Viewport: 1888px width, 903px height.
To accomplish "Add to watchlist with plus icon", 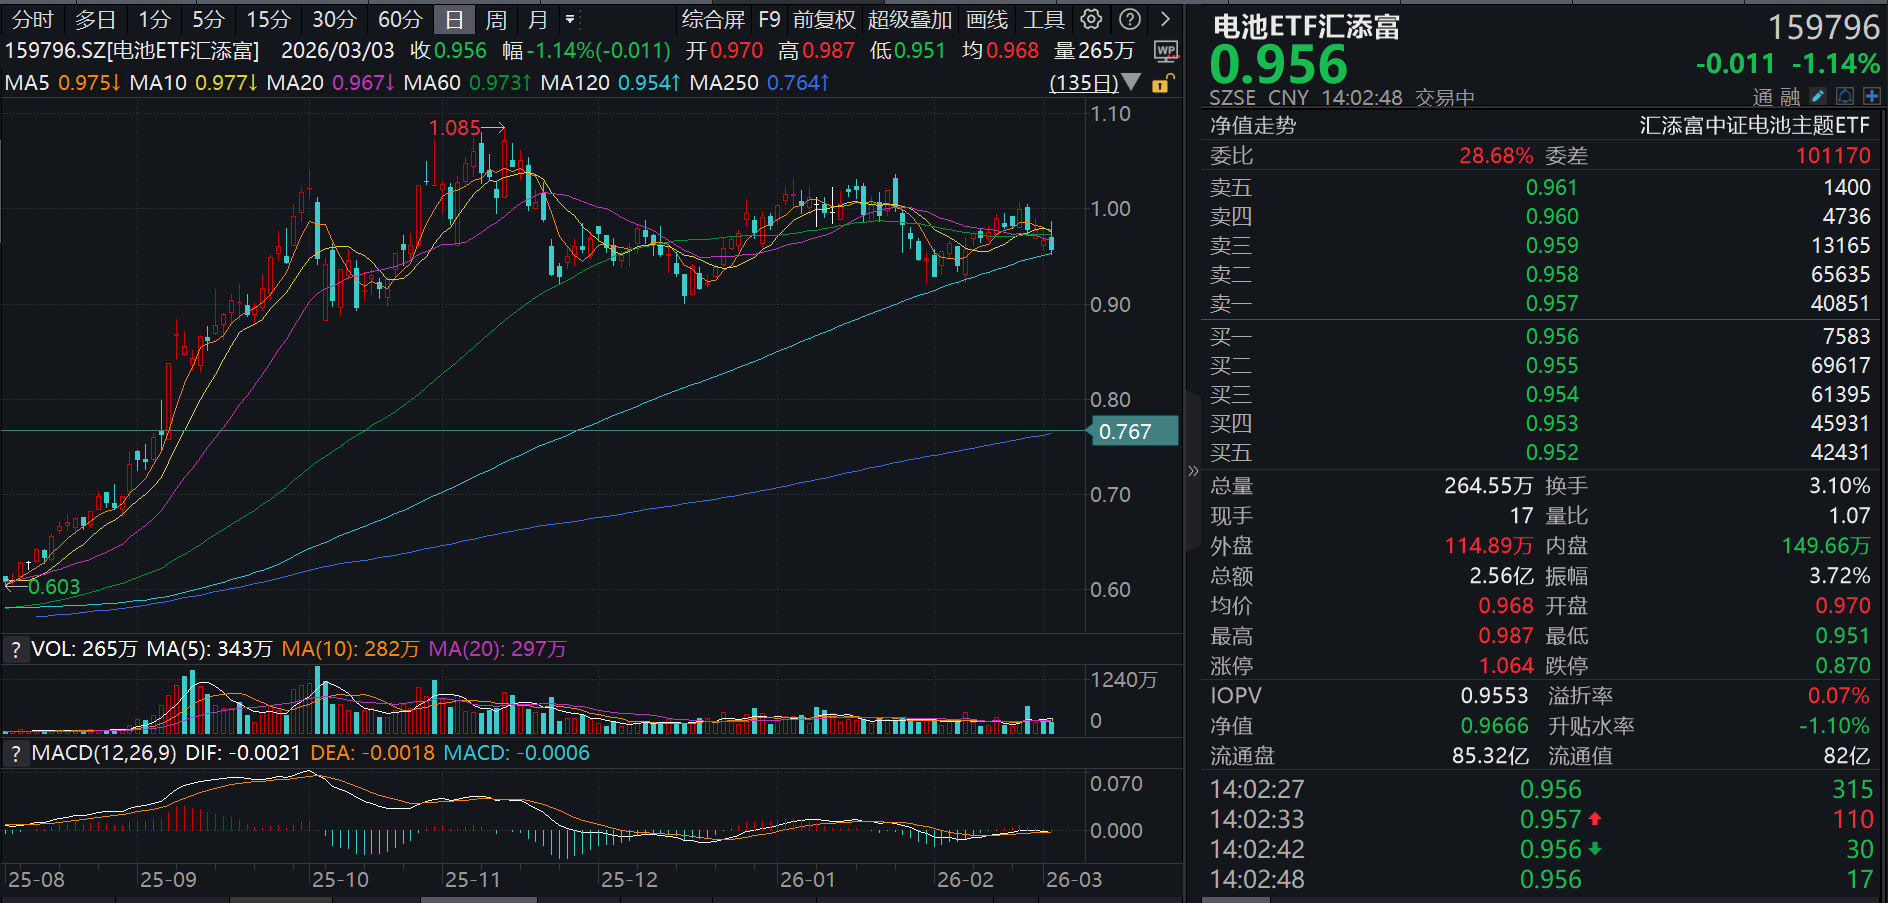I will coord(1871,96).
